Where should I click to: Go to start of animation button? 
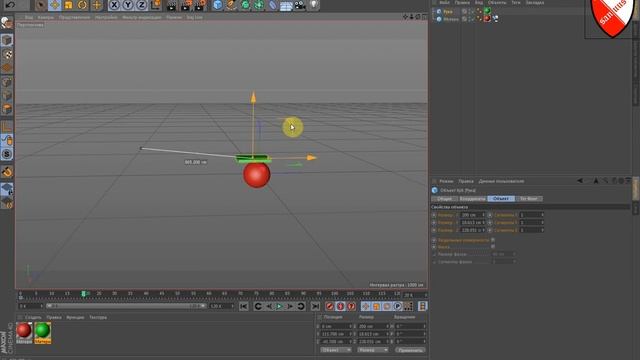244,306
